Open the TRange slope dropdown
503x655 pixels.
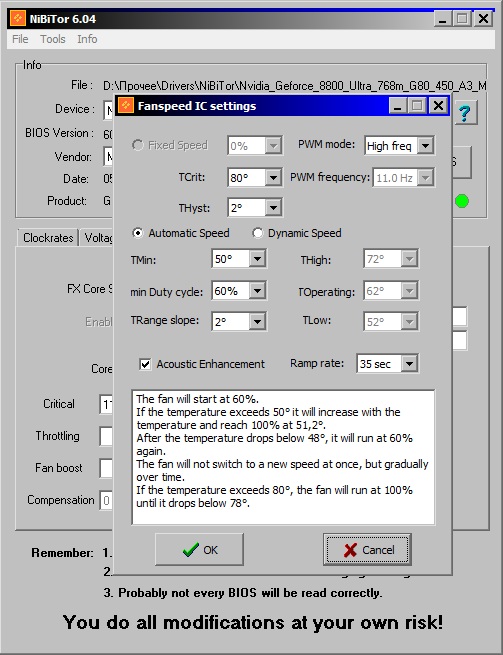click(257, 322)
